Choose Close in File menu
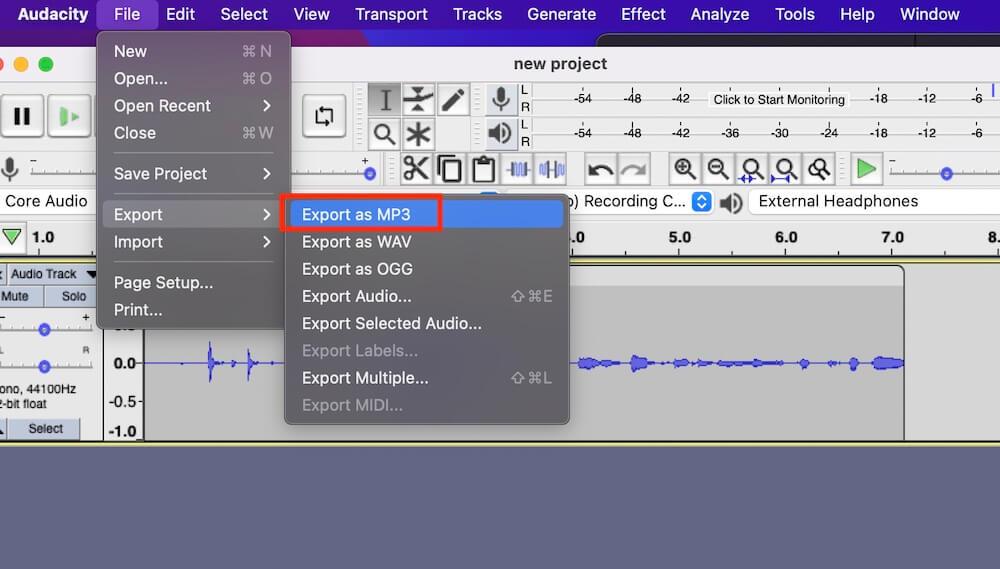Image resolution: width=1000 pixels, height=569 pixels. click(193, 133)
